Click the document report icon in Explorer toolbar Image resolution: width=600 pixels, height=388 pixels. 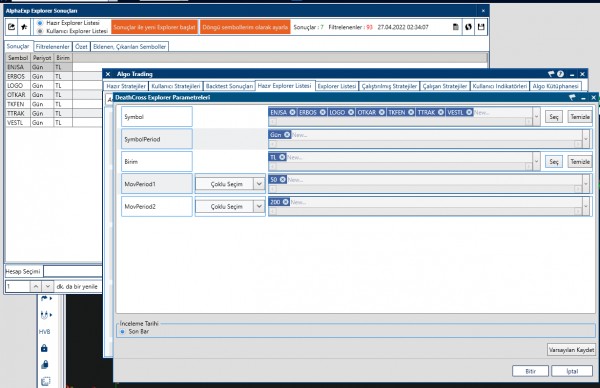pyautogui.click(x=455, y=27)
